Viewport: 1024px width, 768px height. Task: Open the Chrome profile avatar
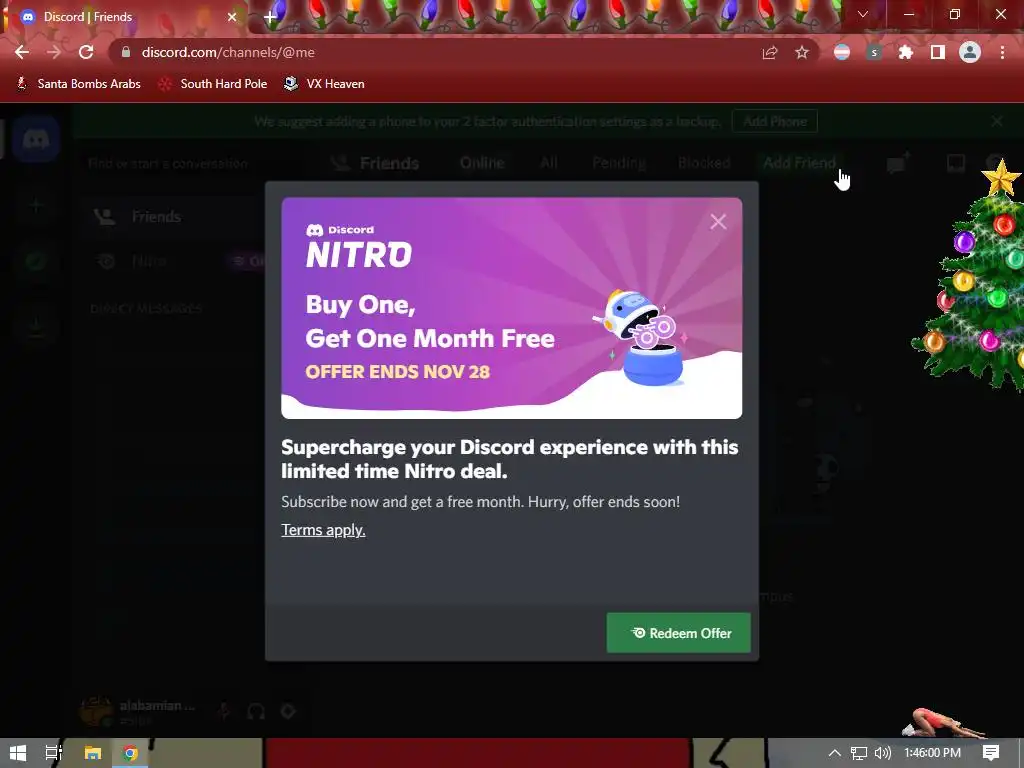pos(970,52)
